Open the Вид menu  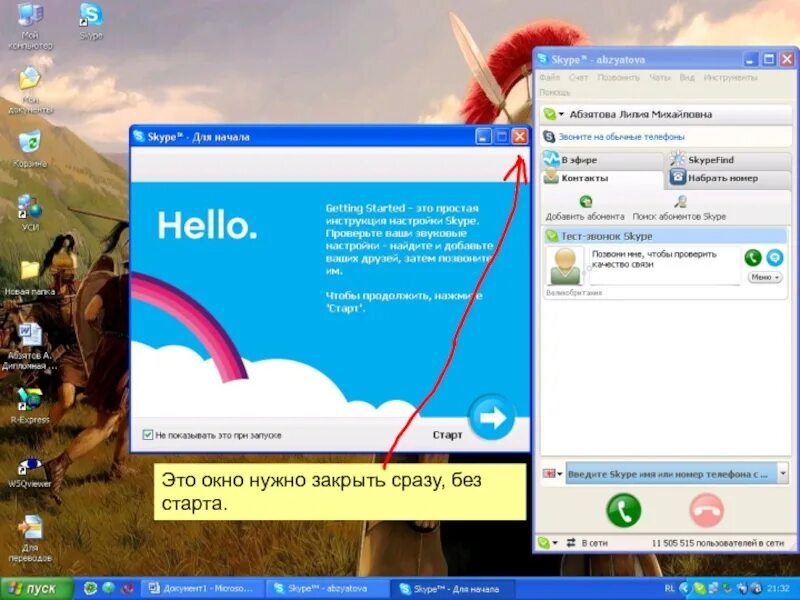click(687, 78)
